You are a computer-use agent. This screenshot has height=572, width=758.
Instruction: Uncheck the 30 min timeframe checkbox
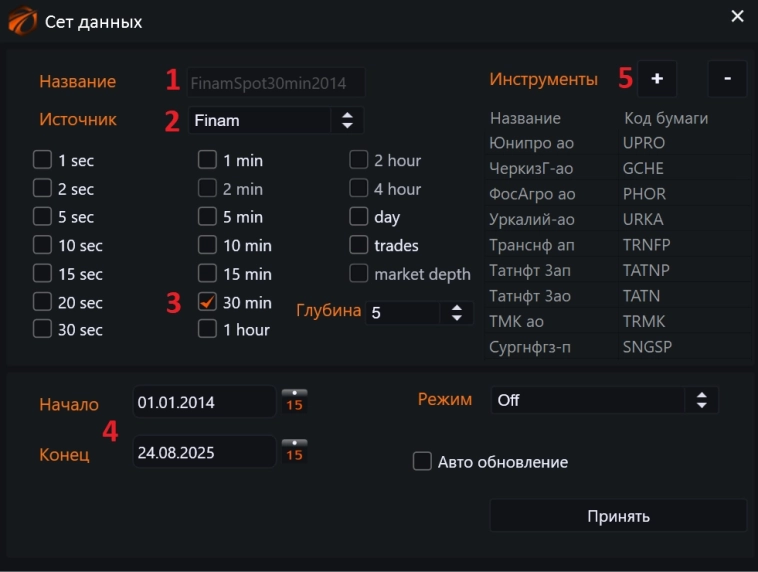[x=208, y=302]
